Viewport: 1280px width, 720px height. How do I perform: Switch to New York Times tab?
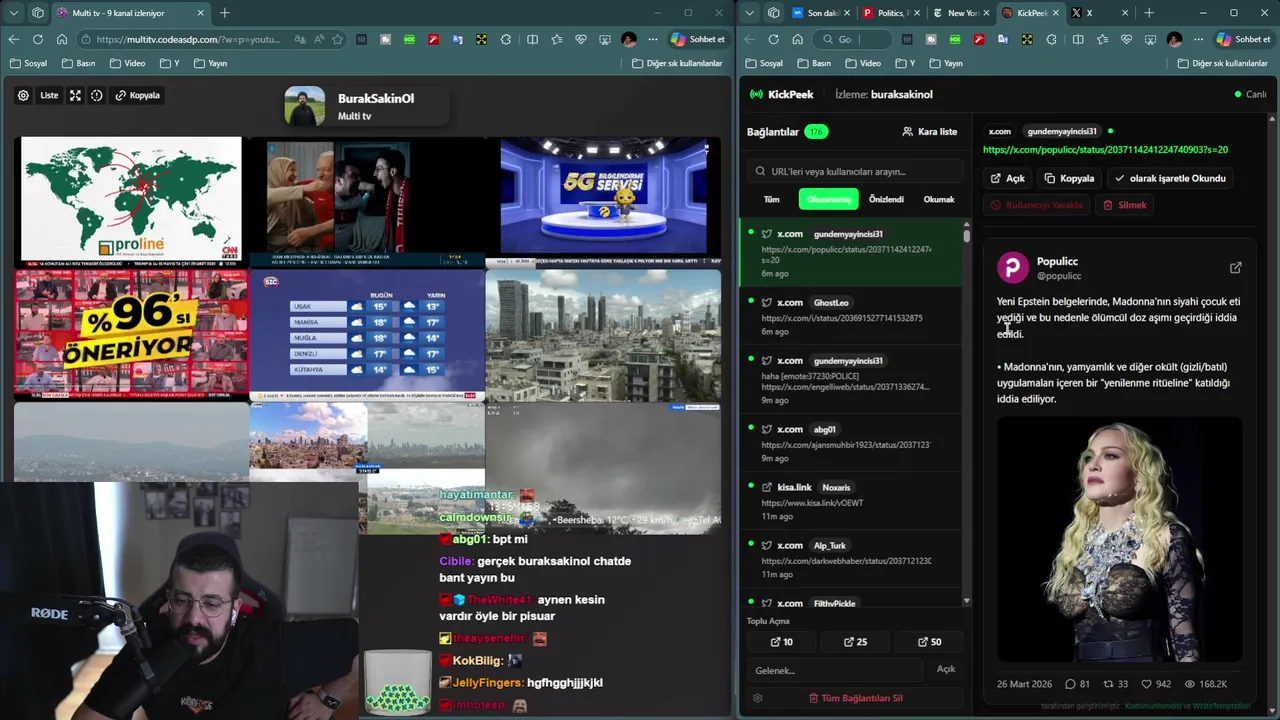click(959, 13)
